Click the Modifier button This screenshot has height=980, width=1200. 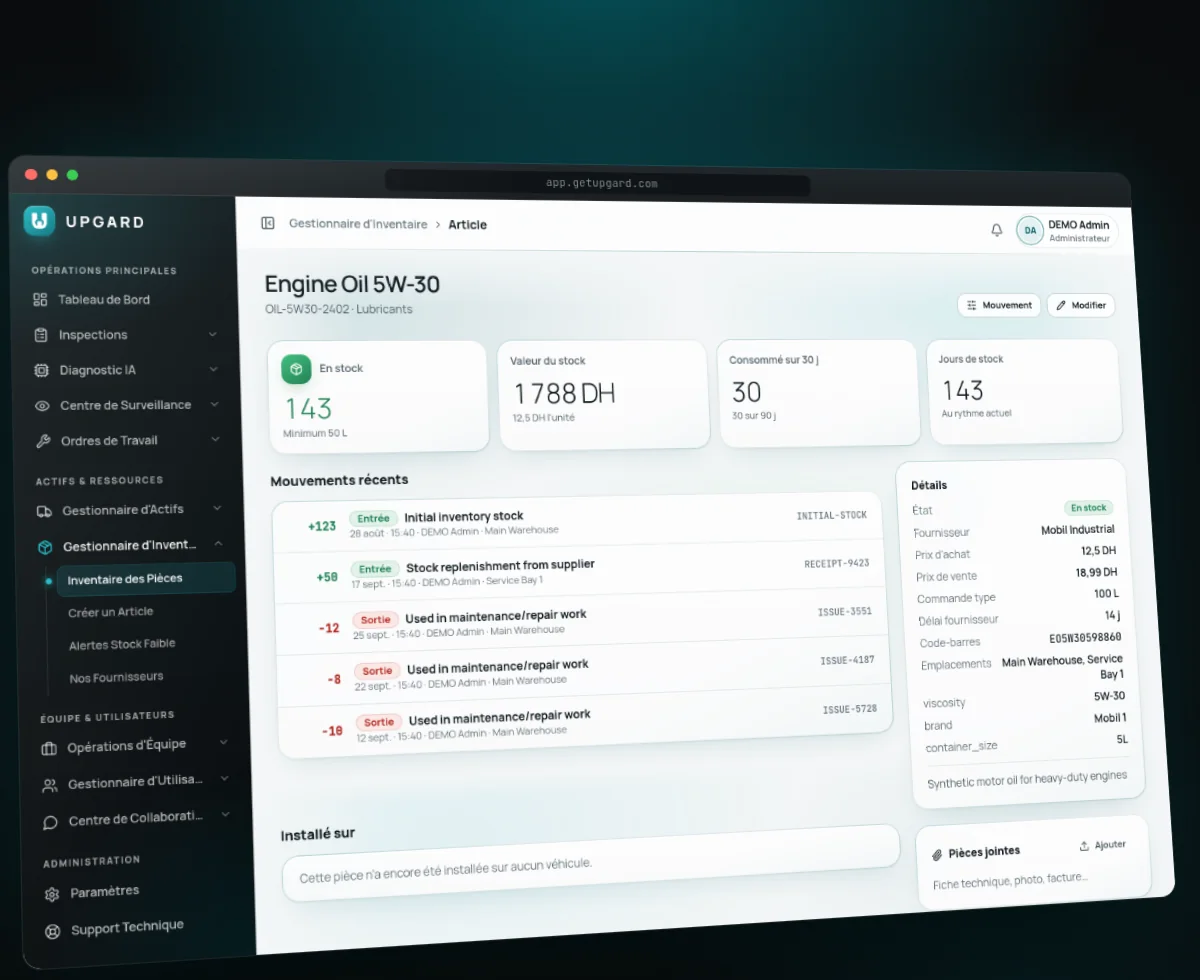[1081, 305]
